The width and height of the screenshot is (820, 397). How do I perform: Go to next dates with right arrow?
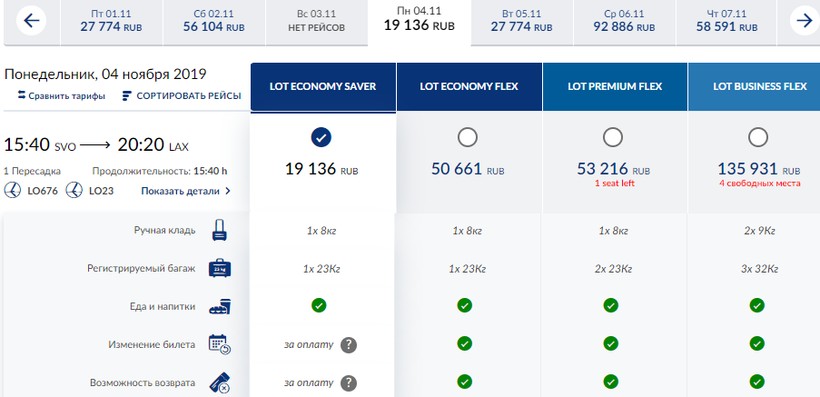[x=804, y=20]
